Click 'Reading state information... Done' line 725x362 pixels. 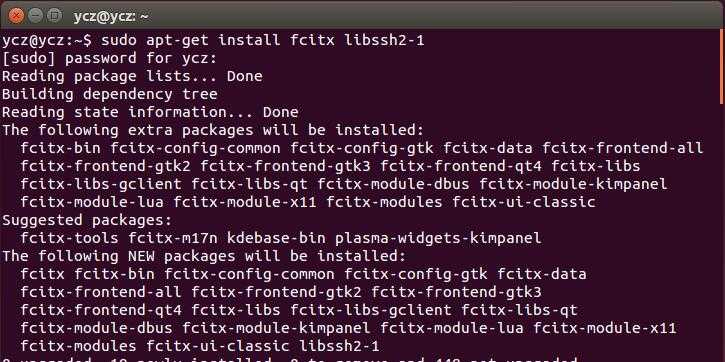coord(150,112)
